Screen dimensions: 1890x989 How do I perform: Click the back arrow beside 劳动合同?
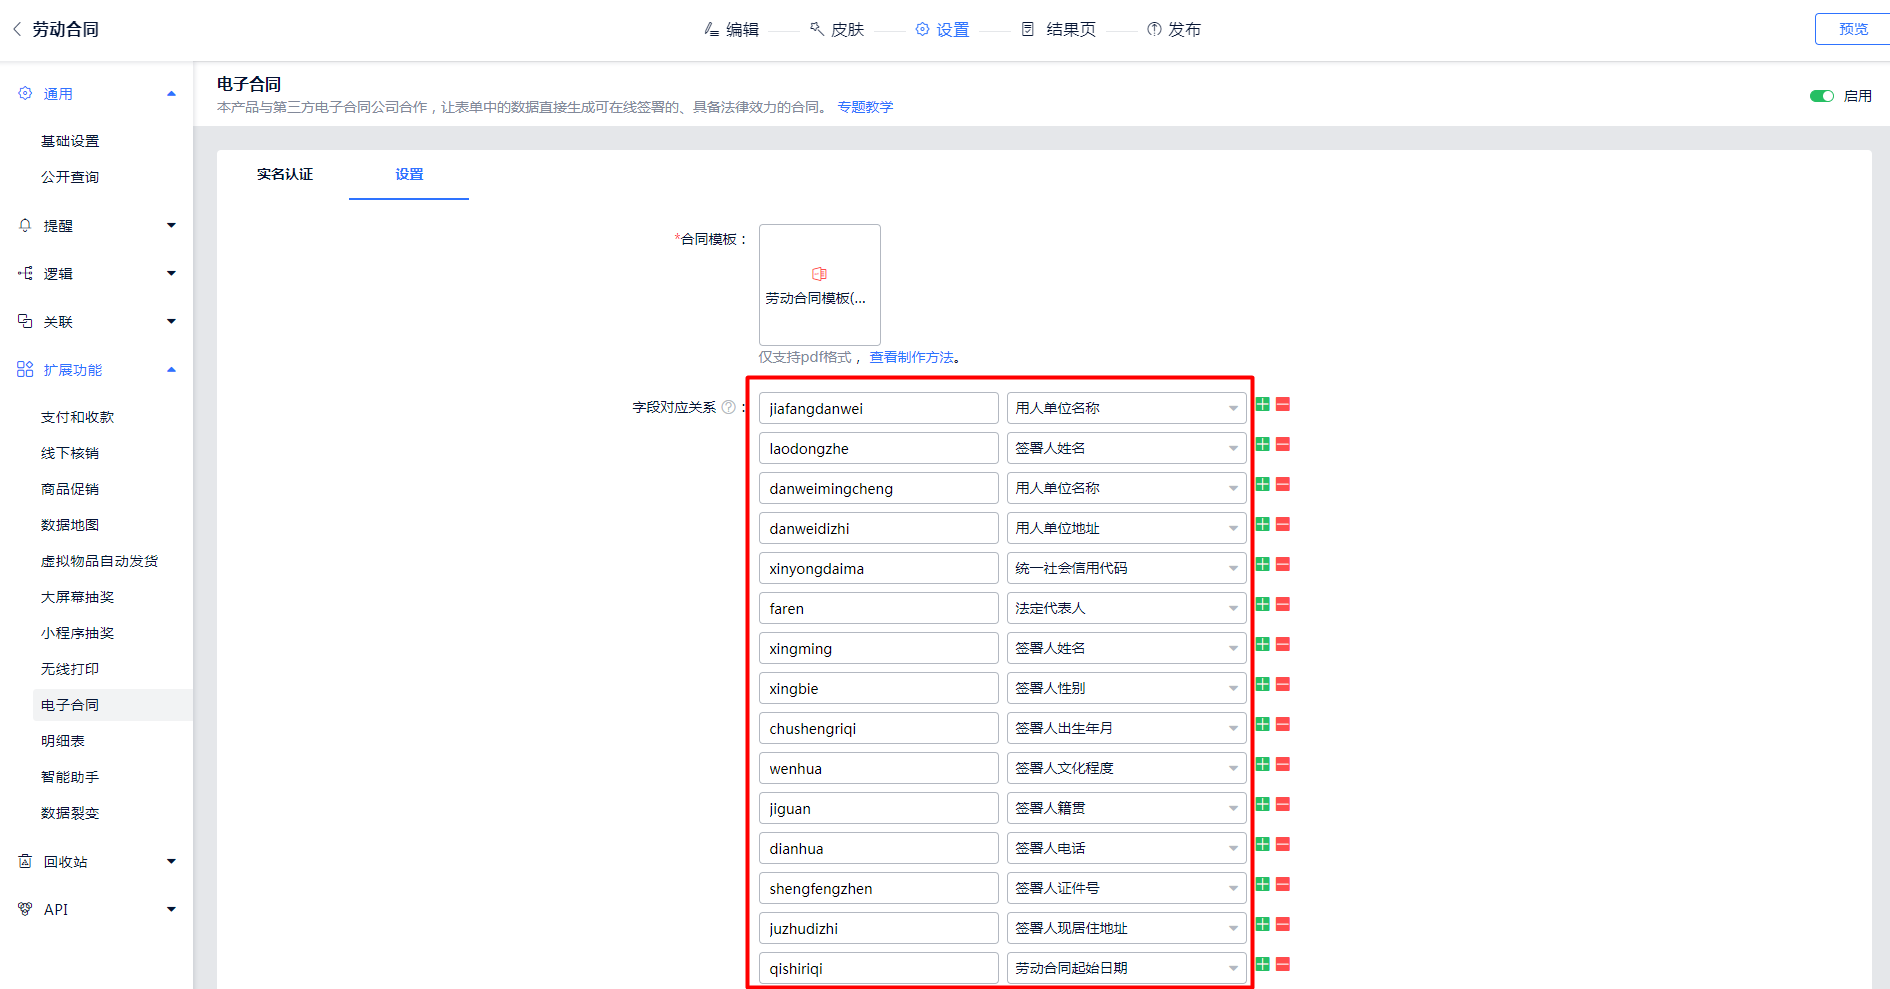[17, 30]
